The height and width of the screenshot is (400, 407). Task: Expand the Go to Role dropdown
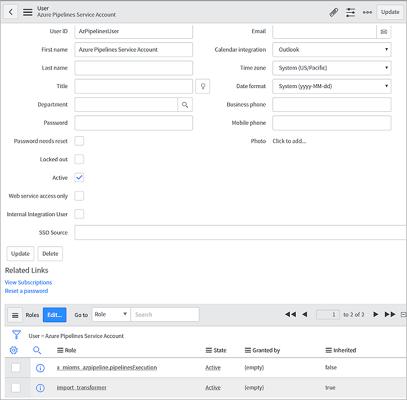click(x=111, y=314)
